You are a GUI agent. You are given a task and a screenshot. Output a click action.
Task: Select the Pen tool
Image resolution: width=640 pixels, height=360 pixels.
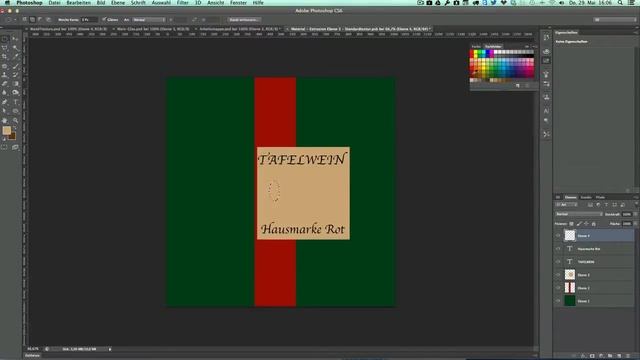5,102
